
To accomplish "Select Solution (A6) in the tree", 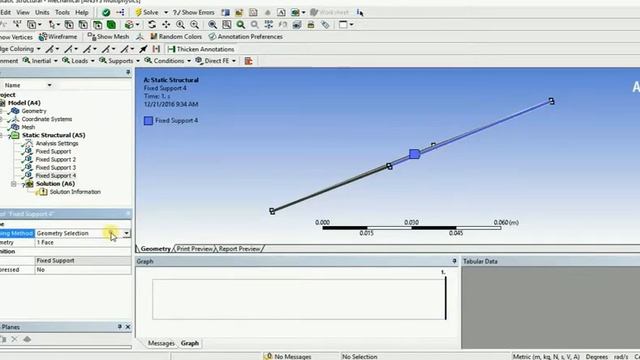I will [x=55, y=184].
